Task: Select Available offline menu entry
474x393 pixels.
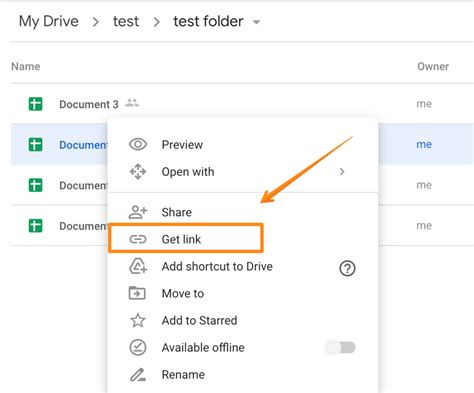Action: (x=243, y=347)
